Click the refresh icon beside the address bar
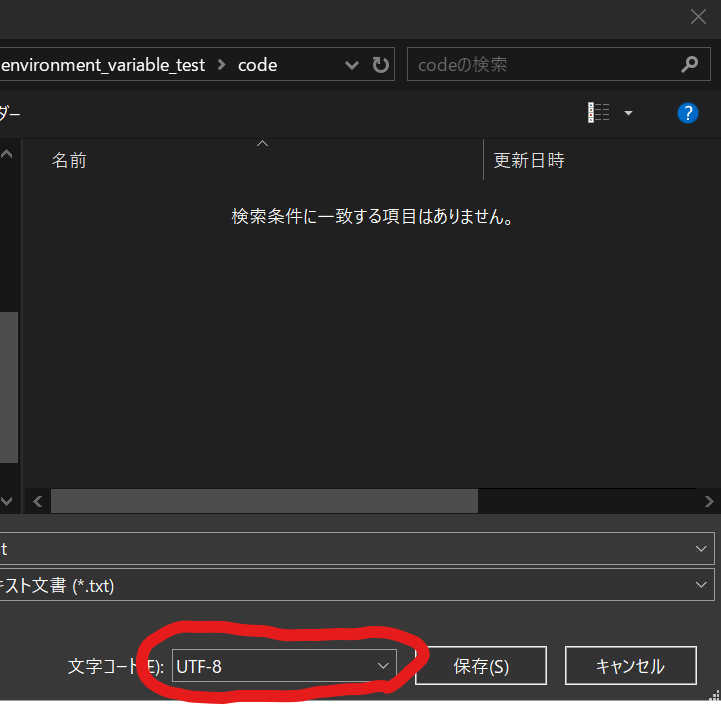Screen dimensions: 721x705 pos(380,65)
